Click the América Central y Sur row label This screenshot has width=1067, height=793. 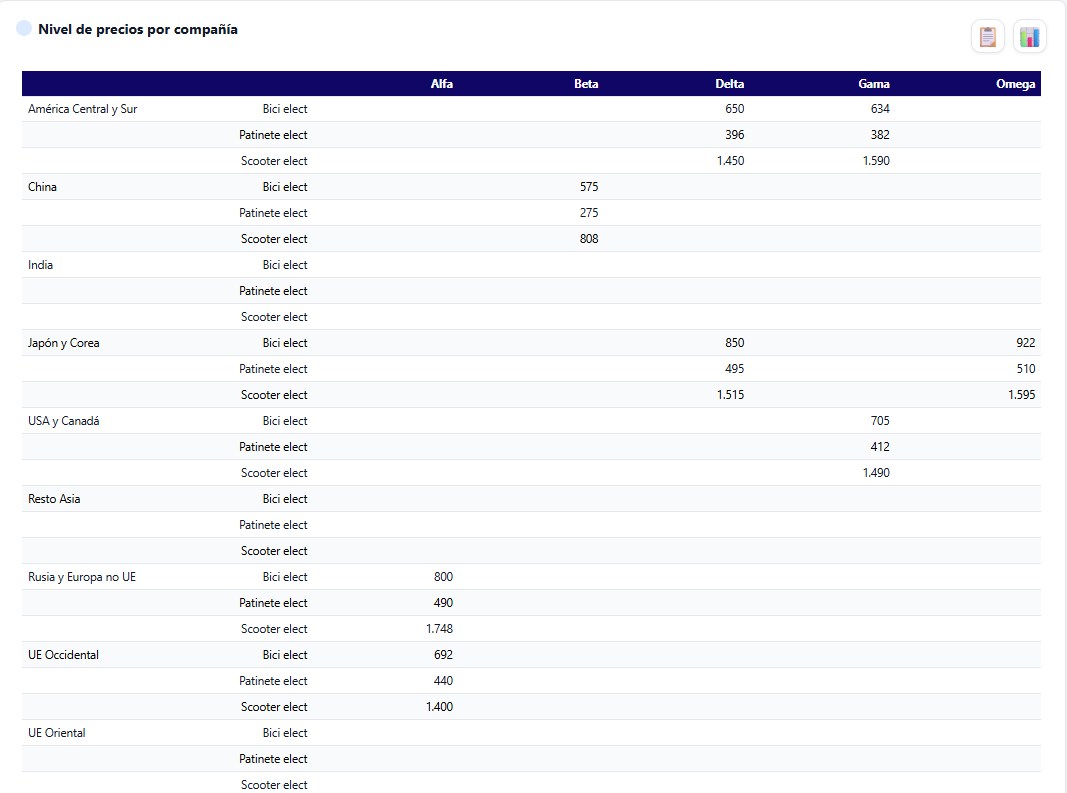82,109
